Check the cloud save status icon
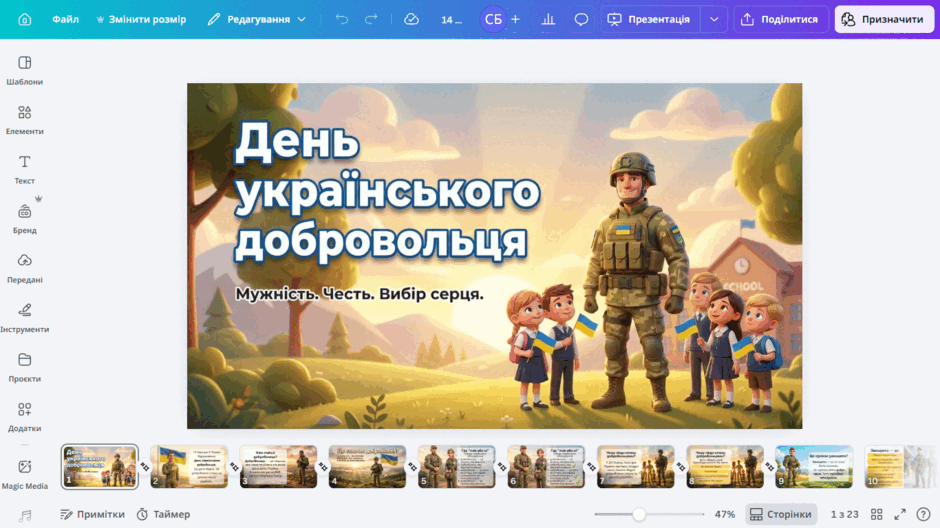 click(411, 19)
